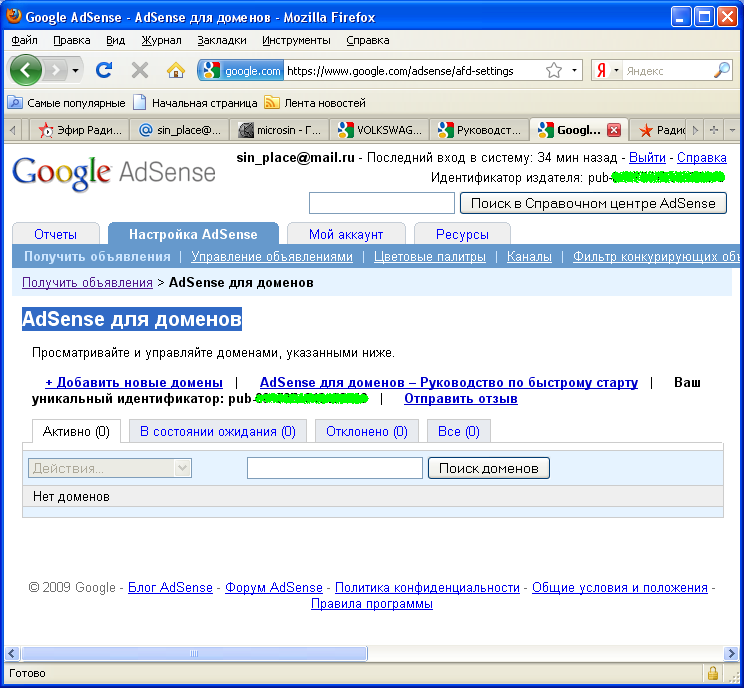The height and width of the screenshot is (688, 744).
Task: Click the horizontal scrollbar right arrow
Action: [731, 653]
